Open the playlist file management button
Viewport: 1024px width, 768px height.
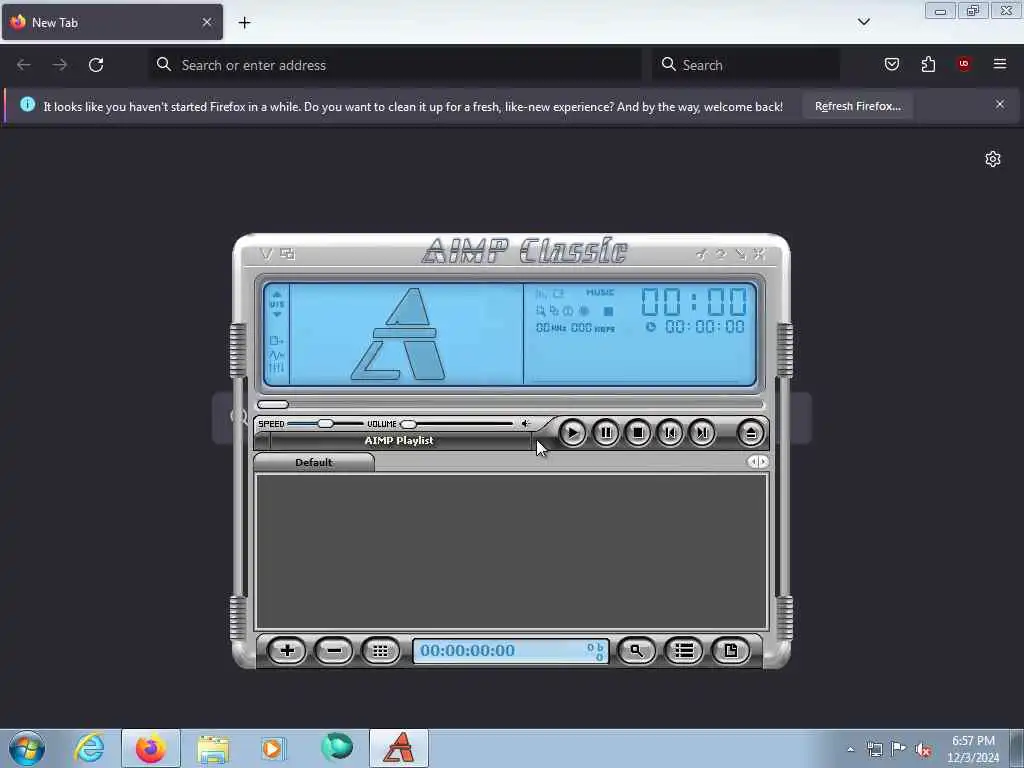(731, 650)
